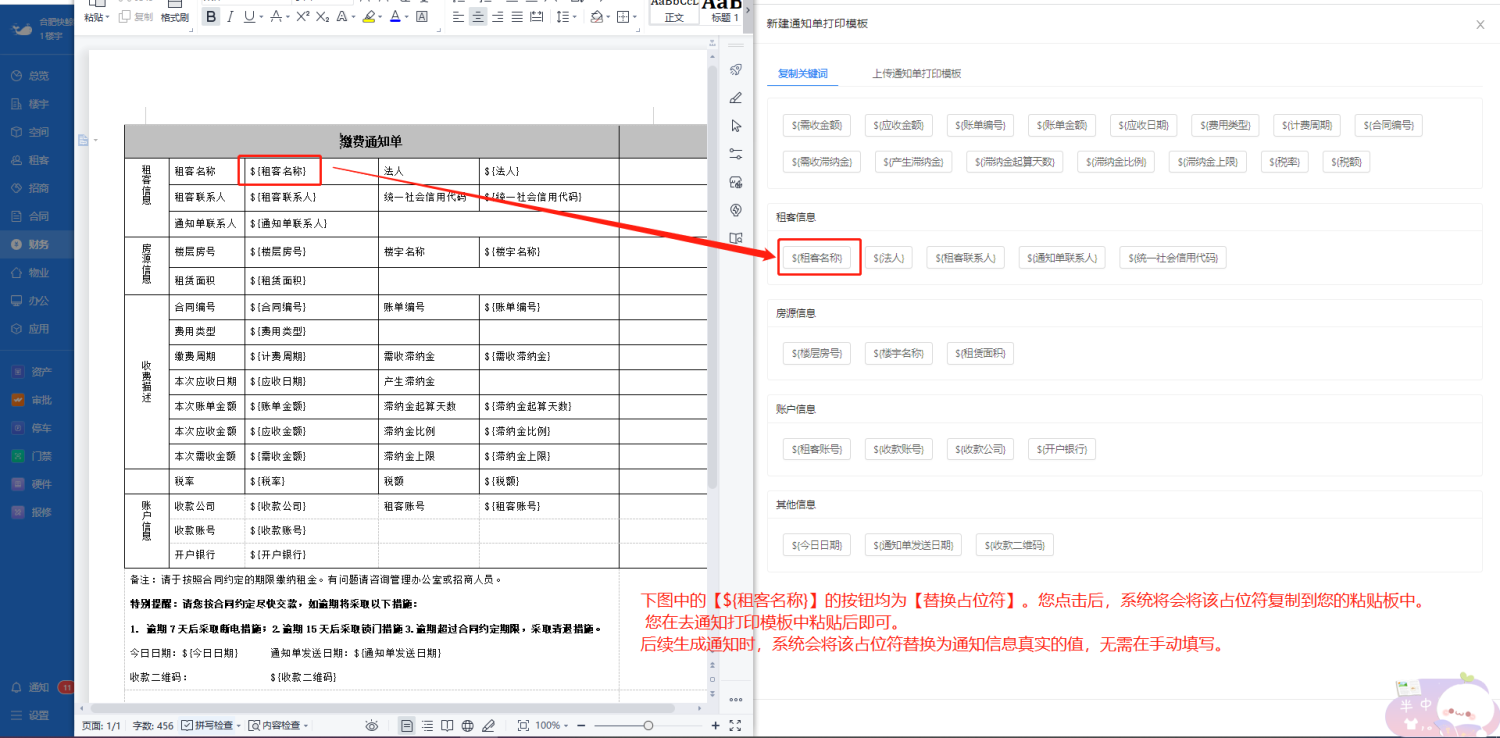The width and height of the screenshot is (1500, 738).
Task: Click the zoom slider handle
Action: pos(648,726)
